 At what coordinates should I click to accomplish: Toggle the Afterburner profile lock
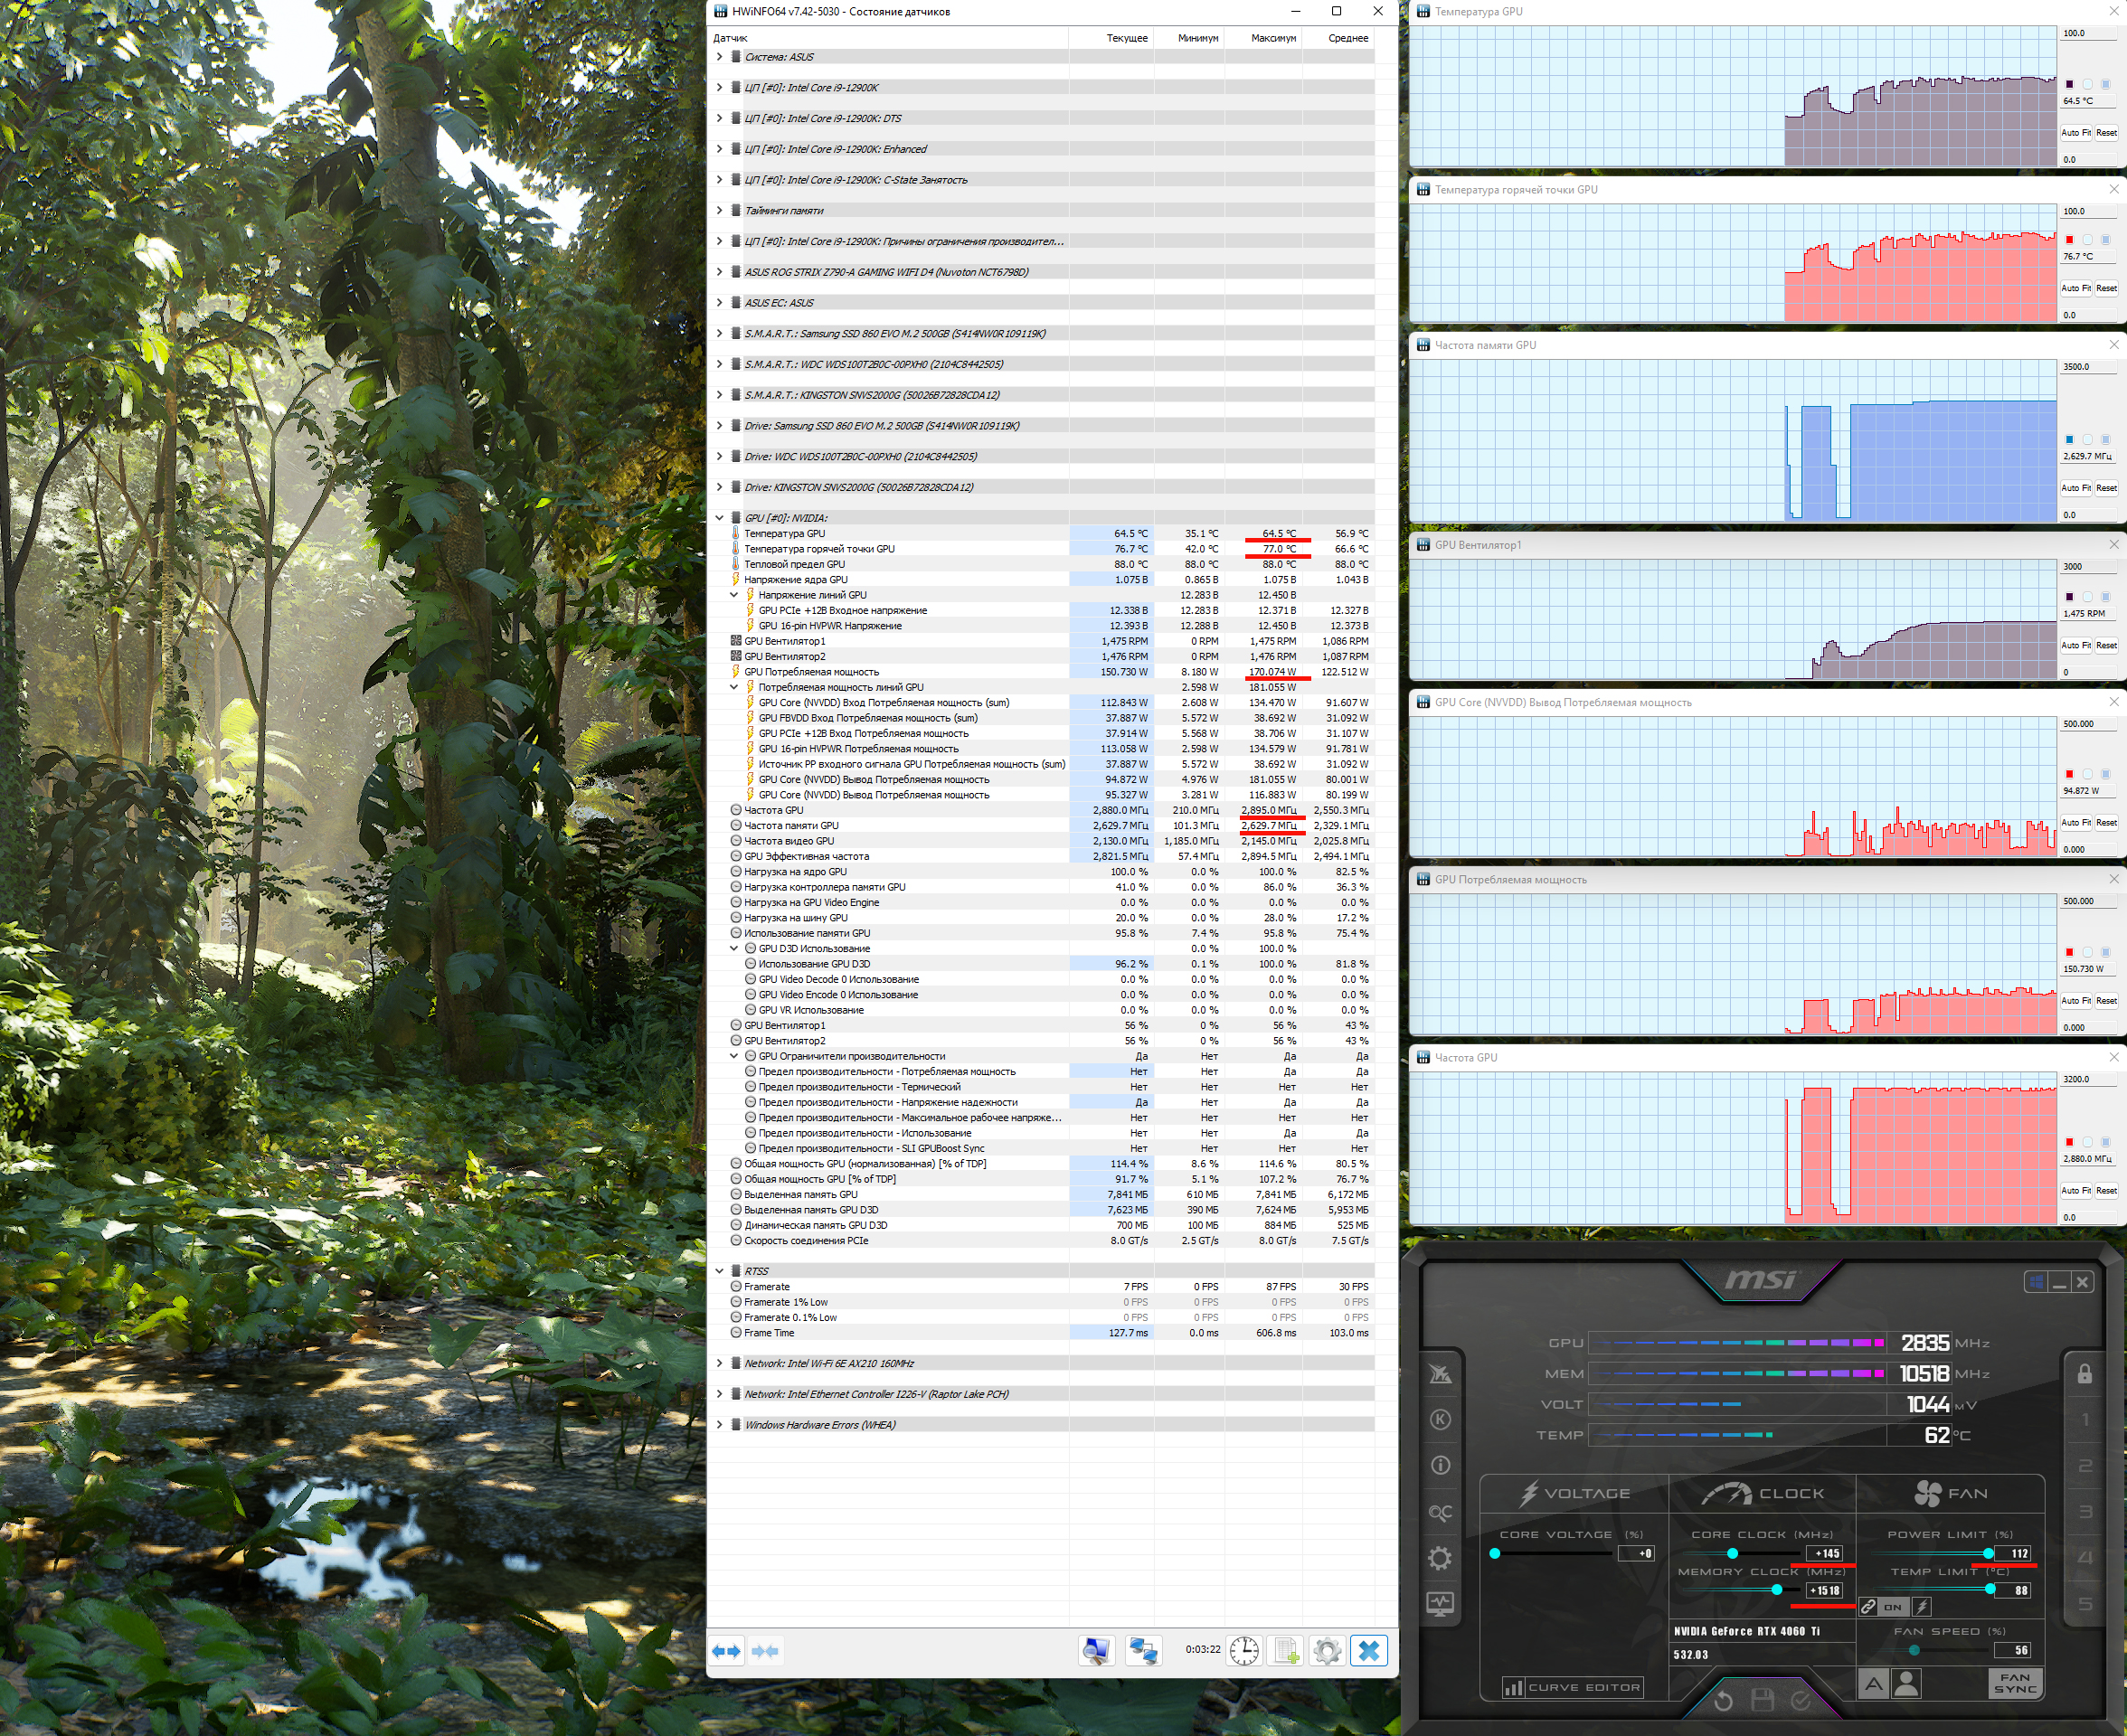[2084, 1374]
